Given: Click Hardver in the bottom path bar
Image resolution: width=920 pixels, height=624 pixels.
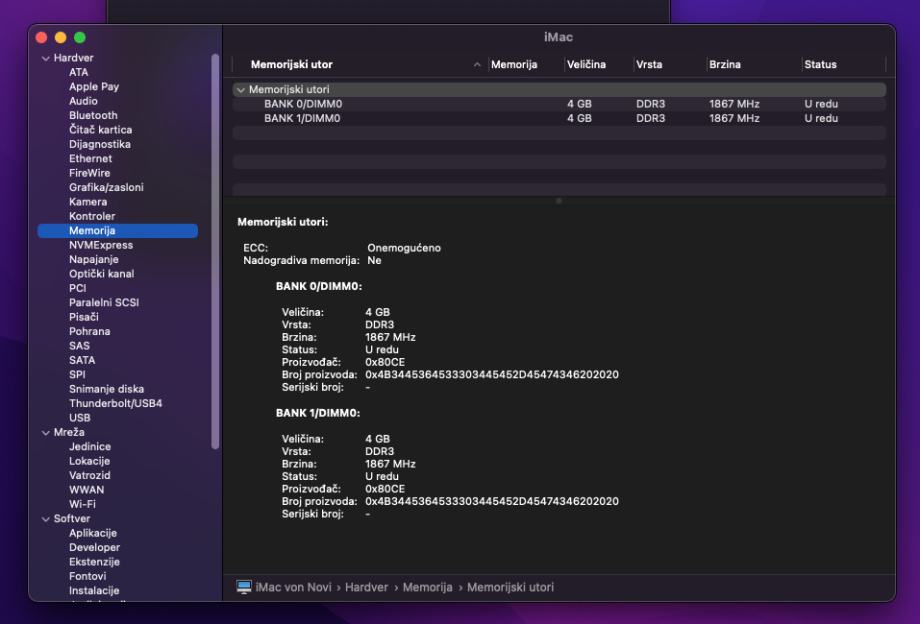Looking at the screenshot, I should 367,587.
